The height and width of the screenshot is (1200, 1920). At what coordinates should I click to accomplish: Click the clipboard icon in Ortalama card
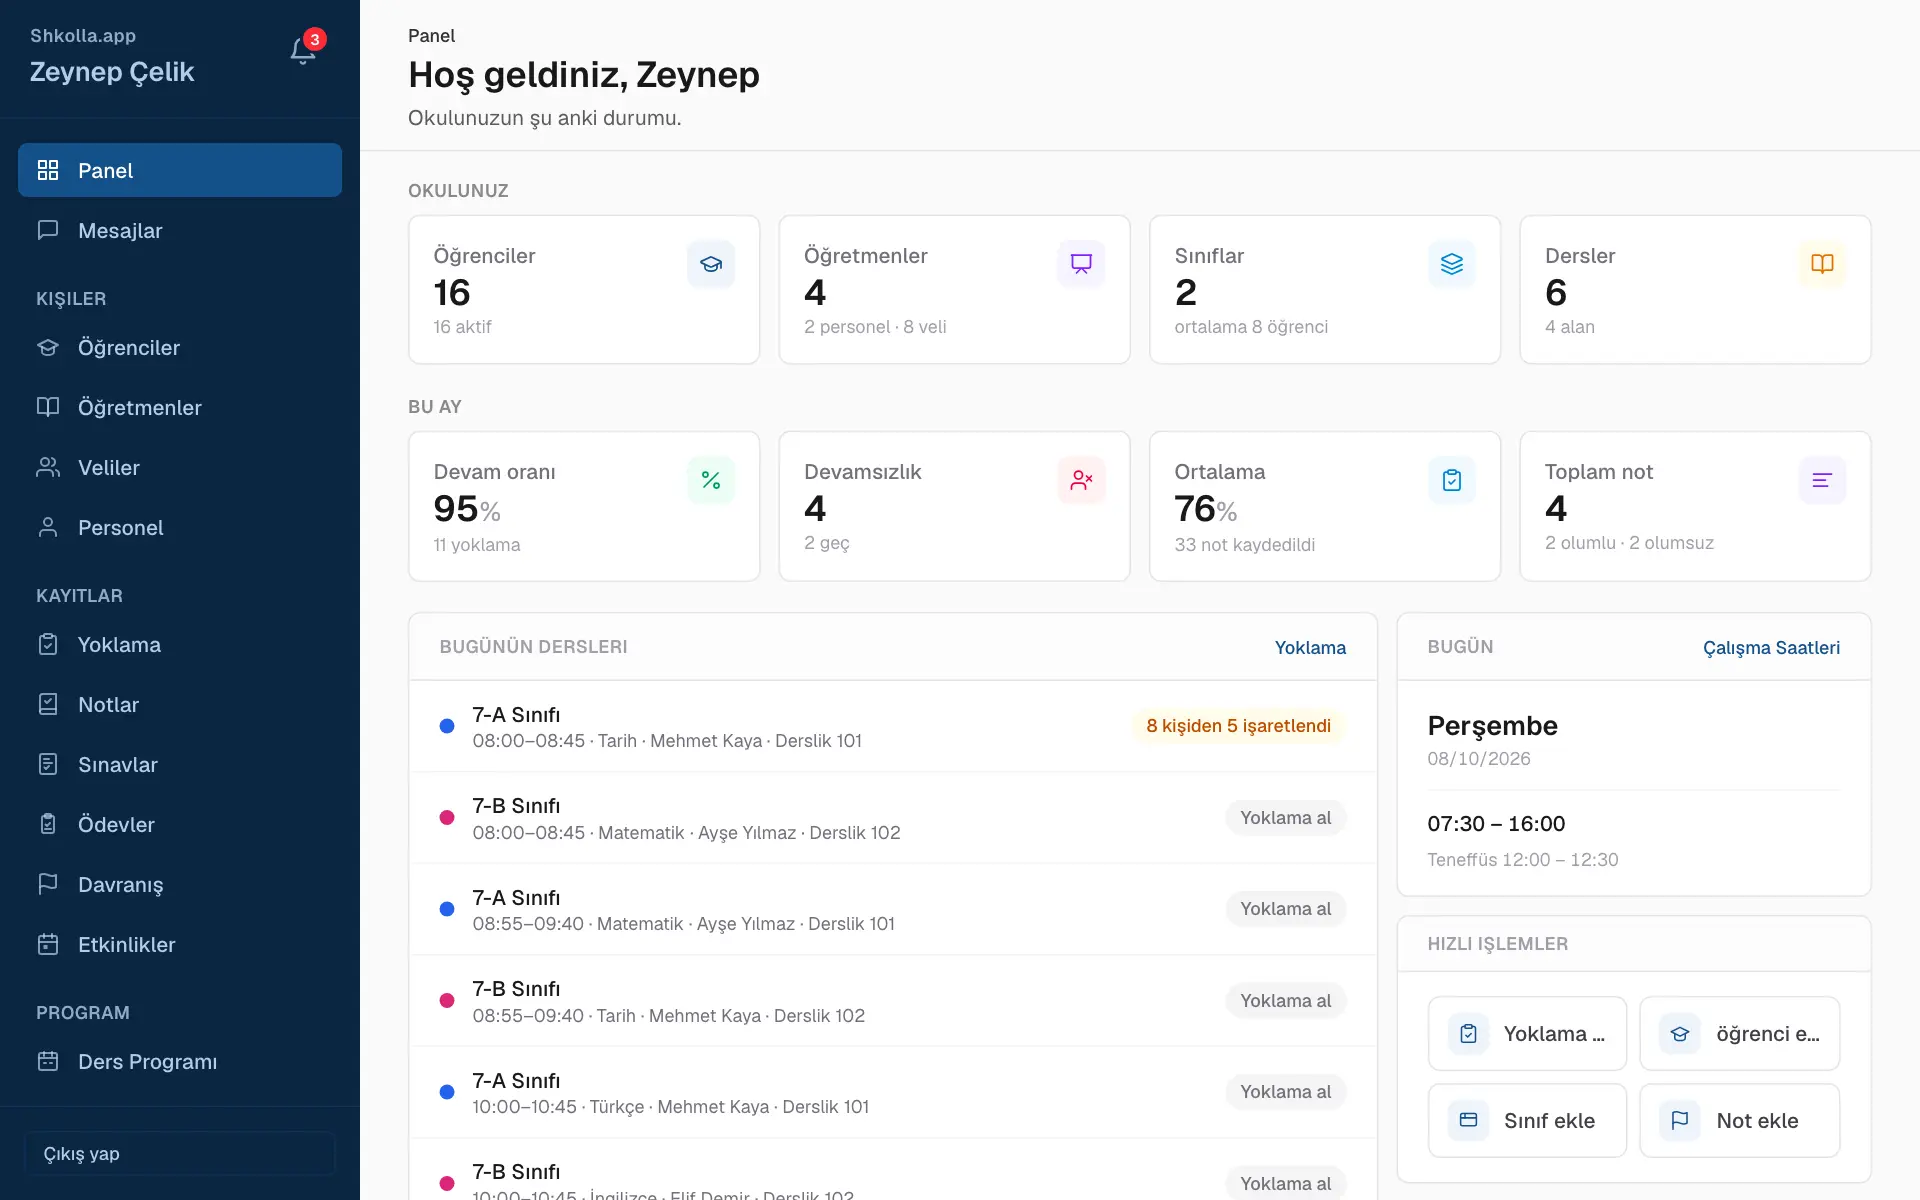(1452, 480)
